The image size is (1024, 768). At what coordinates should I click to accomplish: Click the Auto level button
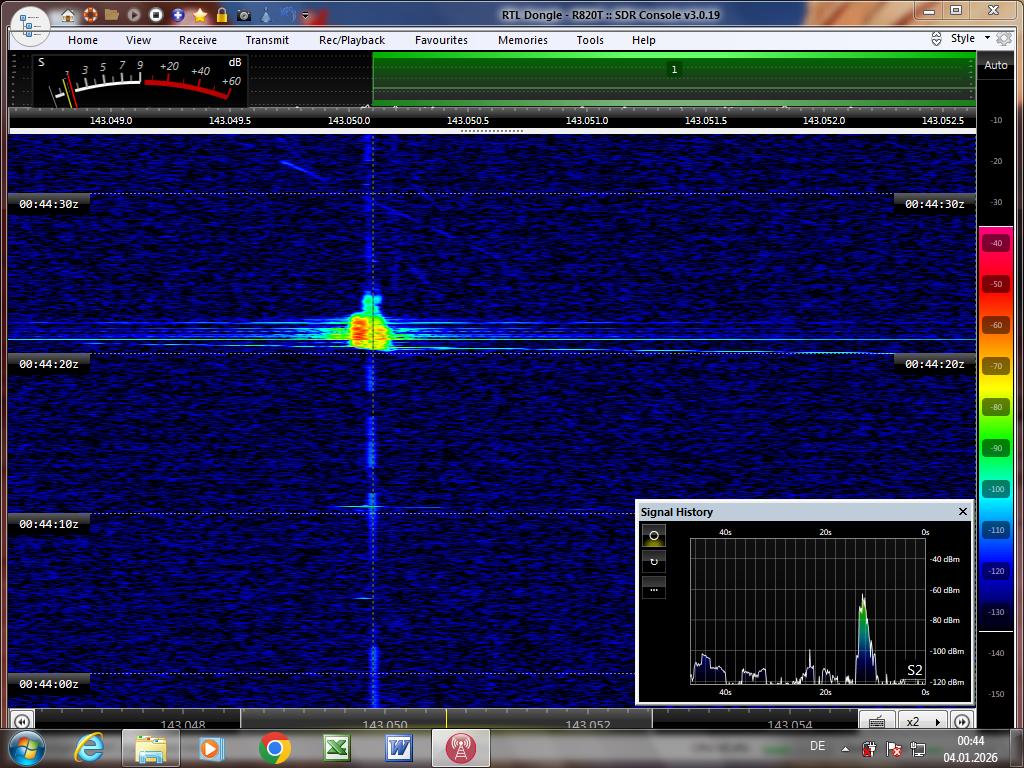tap(996, 65)
